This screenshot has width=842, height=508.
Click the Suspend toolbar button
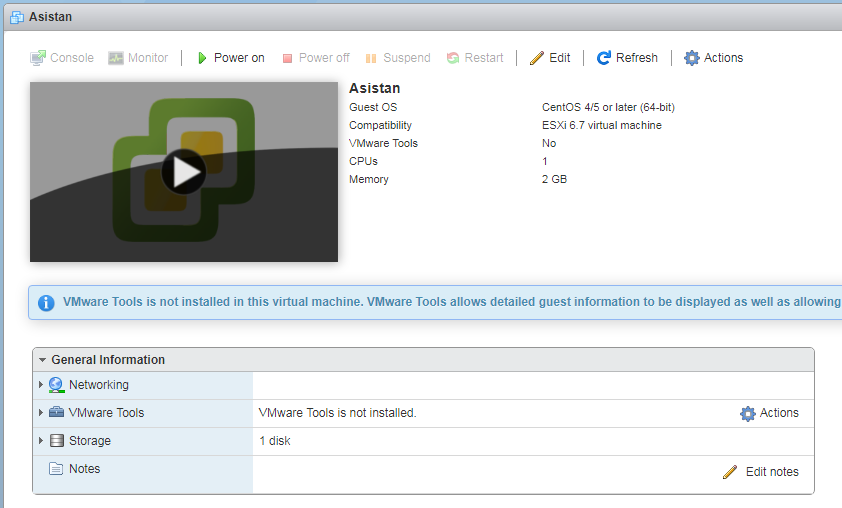397,58
